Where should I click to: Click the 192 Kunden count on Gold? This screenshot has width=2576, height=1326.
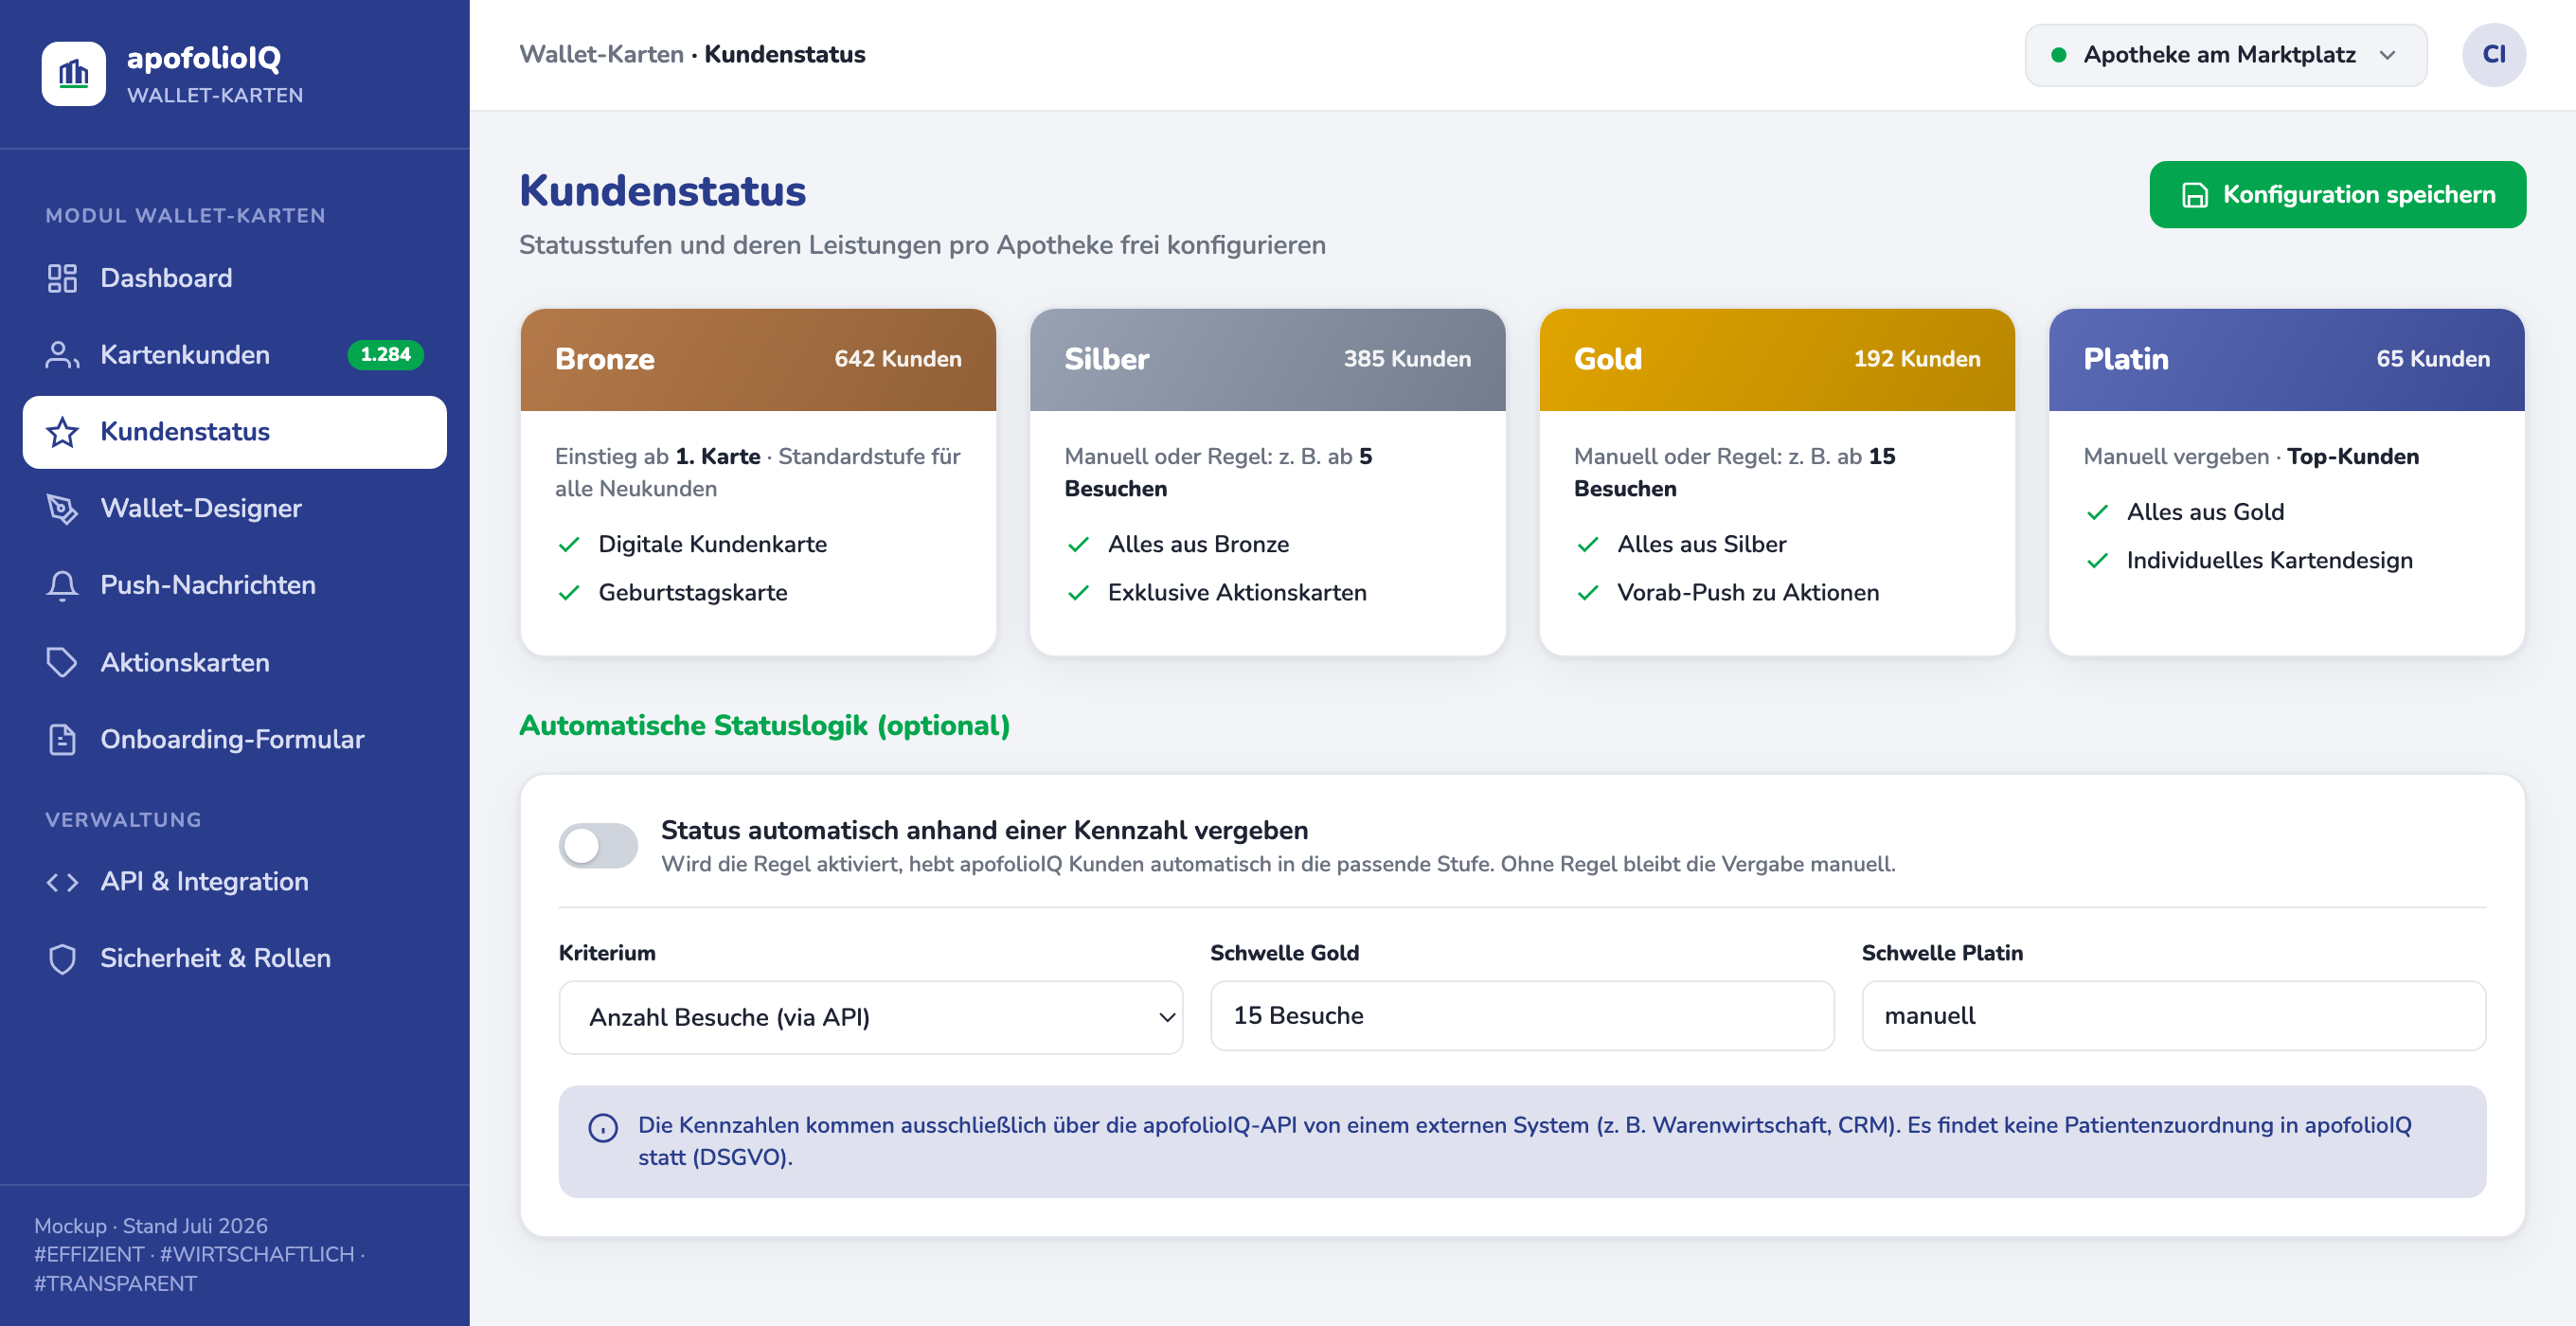coord(1917,359)
